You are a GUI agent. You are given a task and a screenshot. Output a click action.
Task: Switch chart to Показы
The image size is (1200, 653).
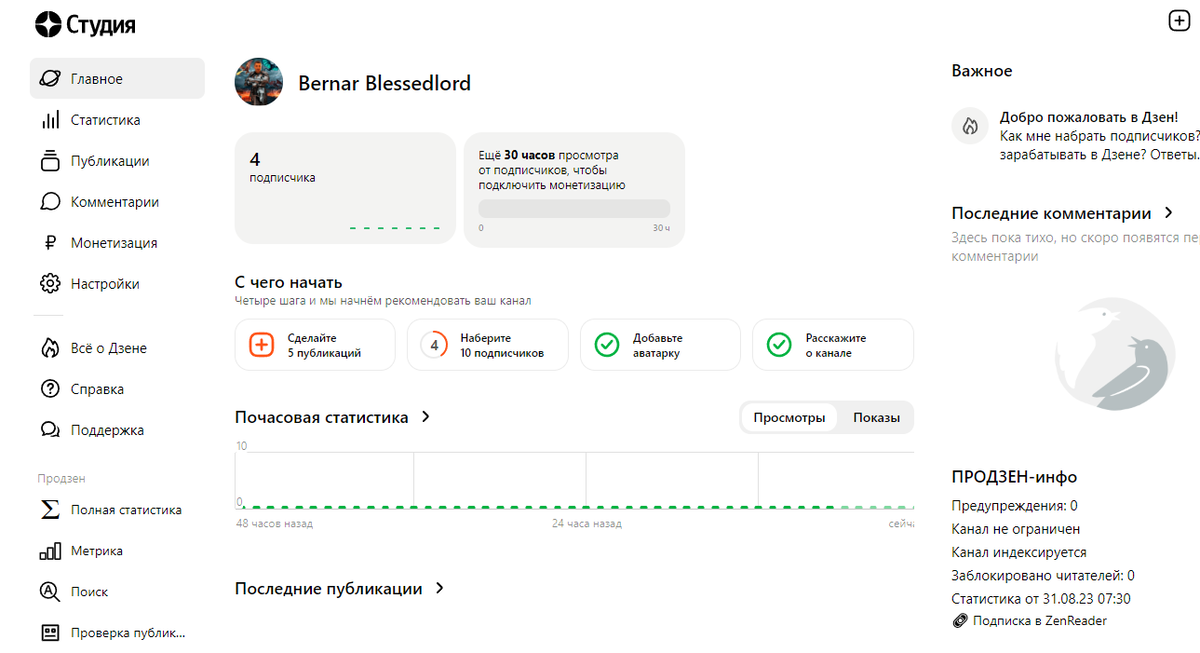tap(876, 418)
